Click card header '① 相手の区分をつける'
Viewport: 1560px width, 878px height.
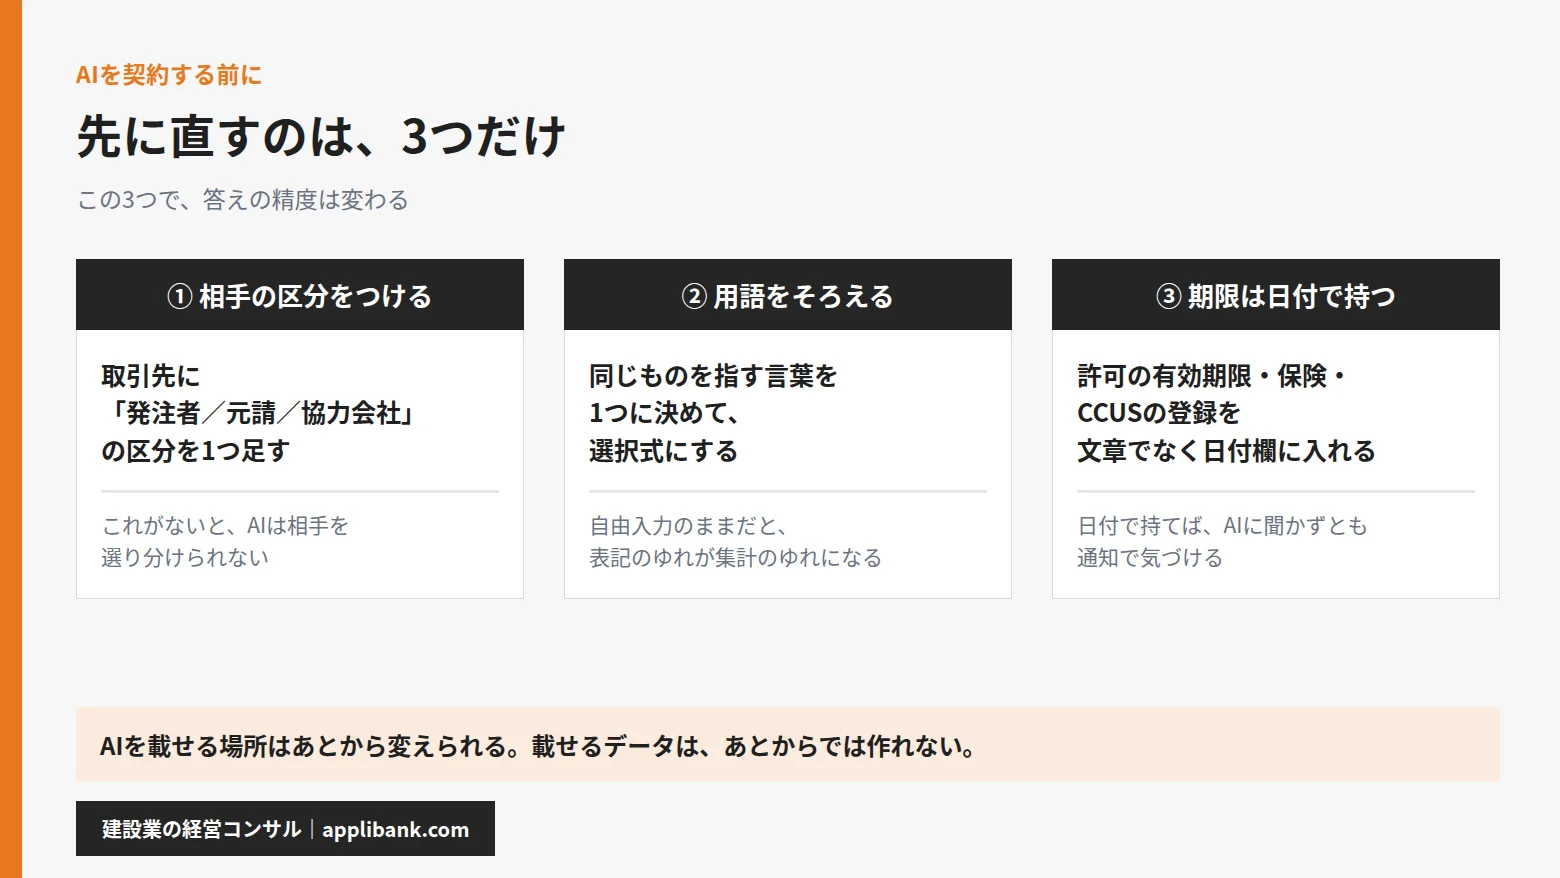click(x=300, y=295)
